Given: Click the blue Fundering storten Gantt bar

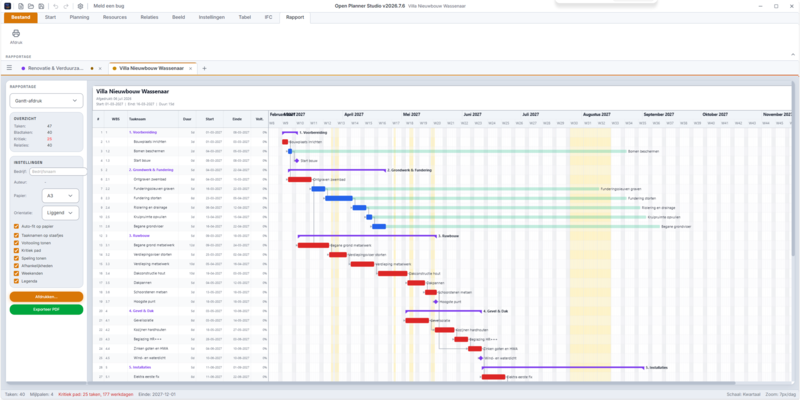Looking at the screenshot, I should [x=339, y=198].
